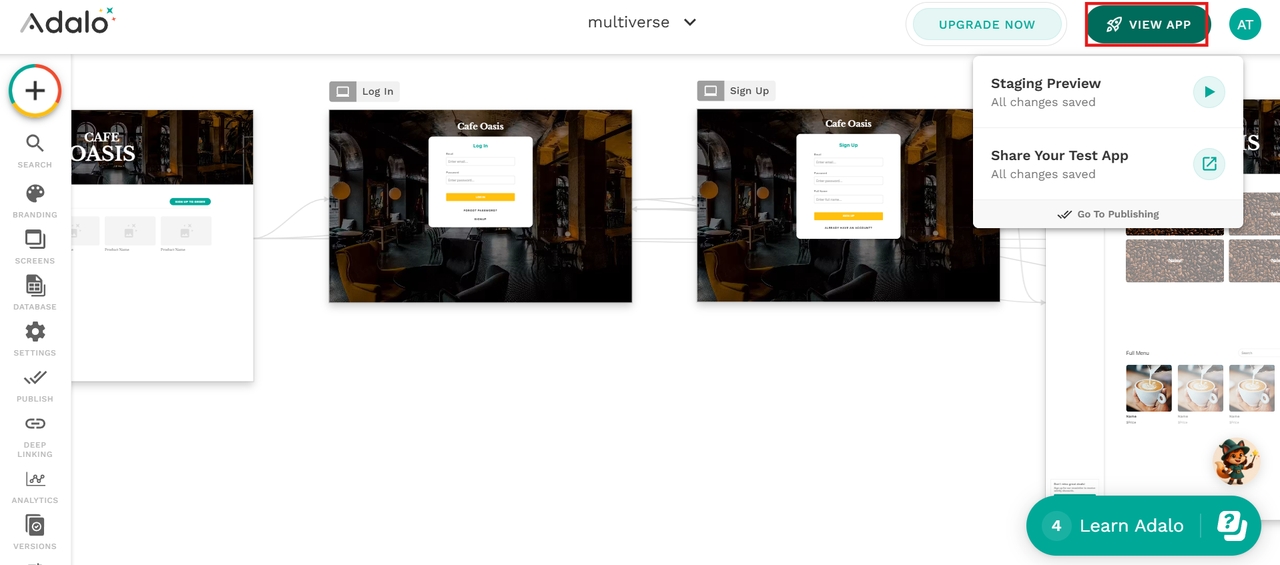Select the Log In screen label
The image size is (1280, 565).
[378, 91]
